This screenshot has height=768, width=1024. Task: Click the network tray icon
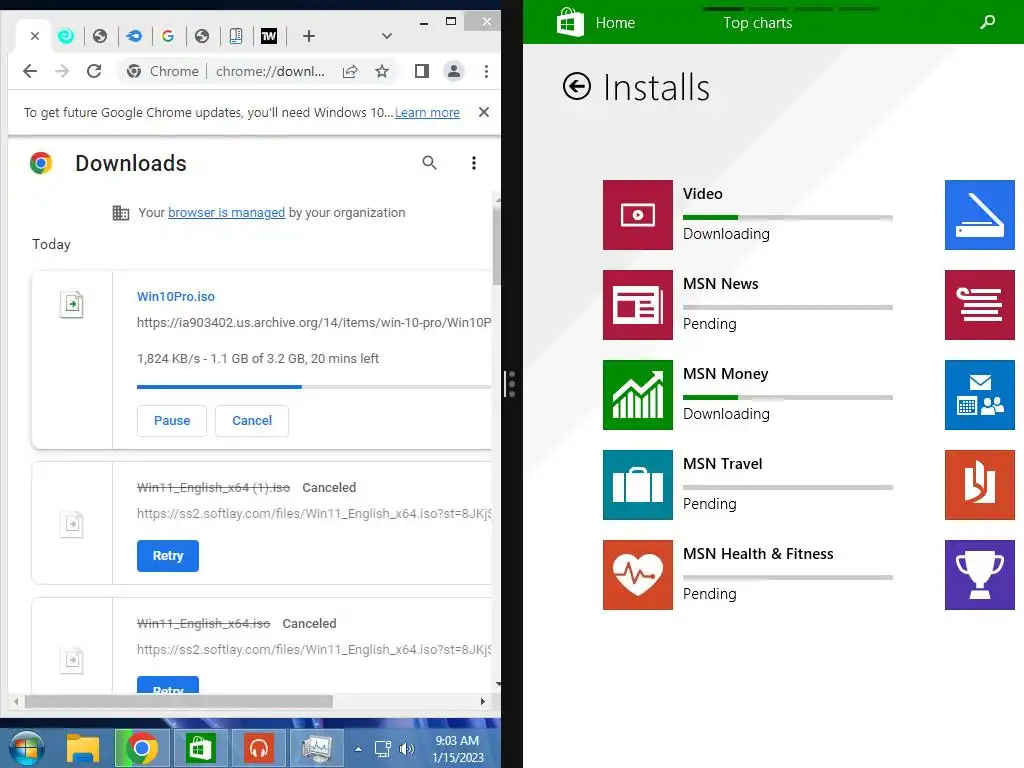tap(383, 749)
